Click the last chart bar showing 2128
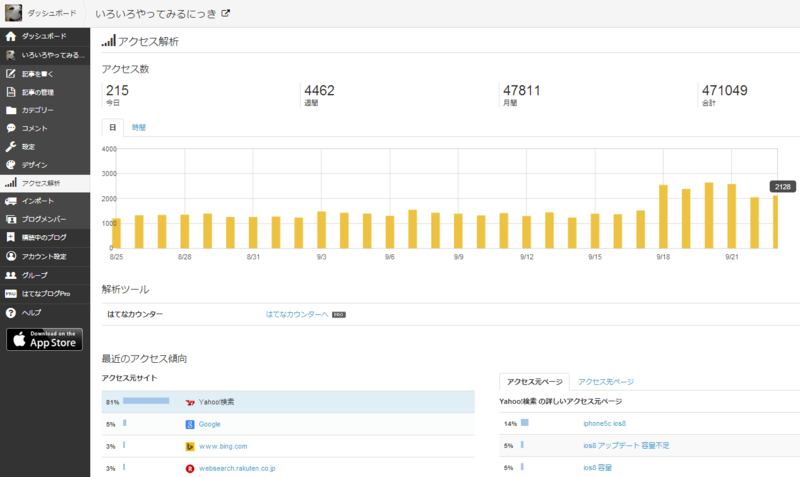800x477 pixels. (776, 222)
